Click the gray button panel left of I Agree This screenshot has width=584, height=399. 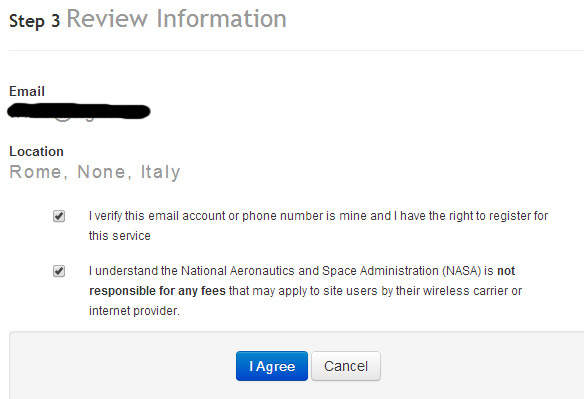(123, 366)
